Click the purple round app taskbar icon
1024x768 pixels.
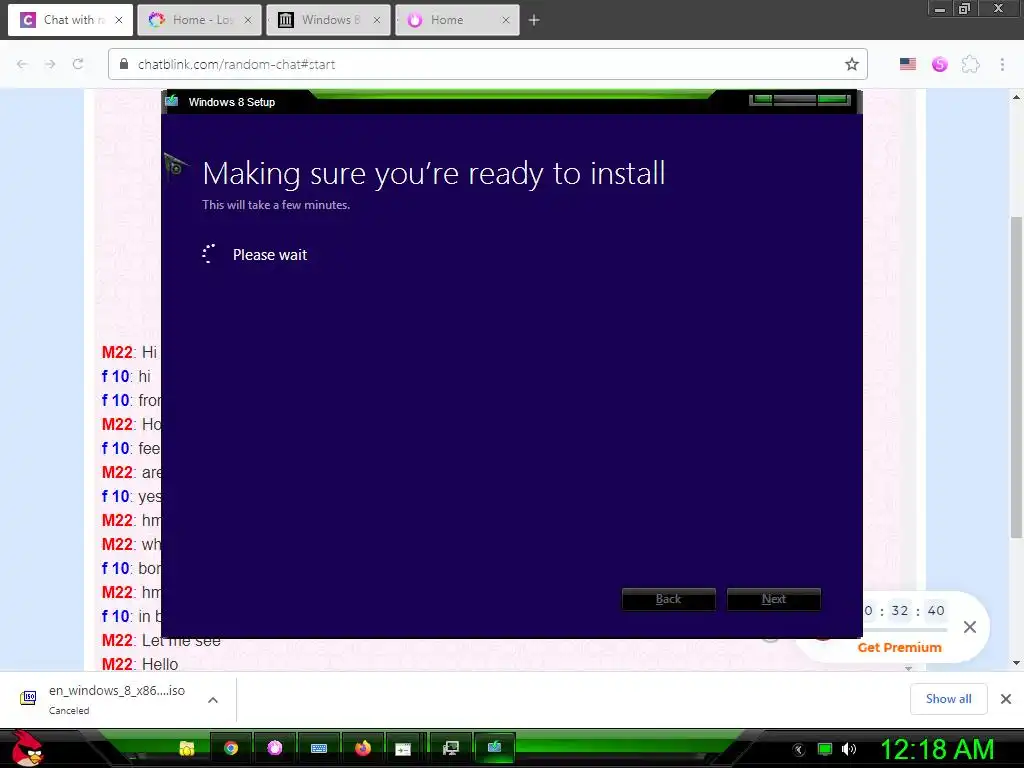(x=274, y=748)
